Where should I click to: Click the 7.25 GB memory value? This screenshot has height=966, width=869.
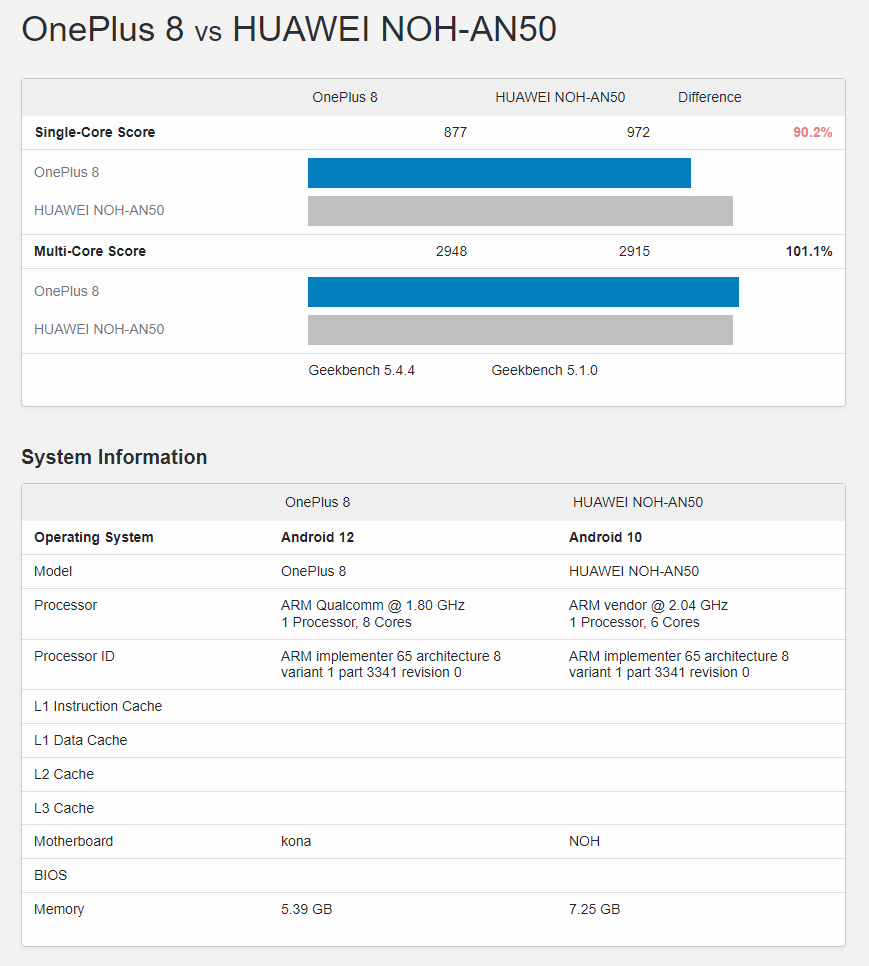pyautogui.click(x=594, y=909)
